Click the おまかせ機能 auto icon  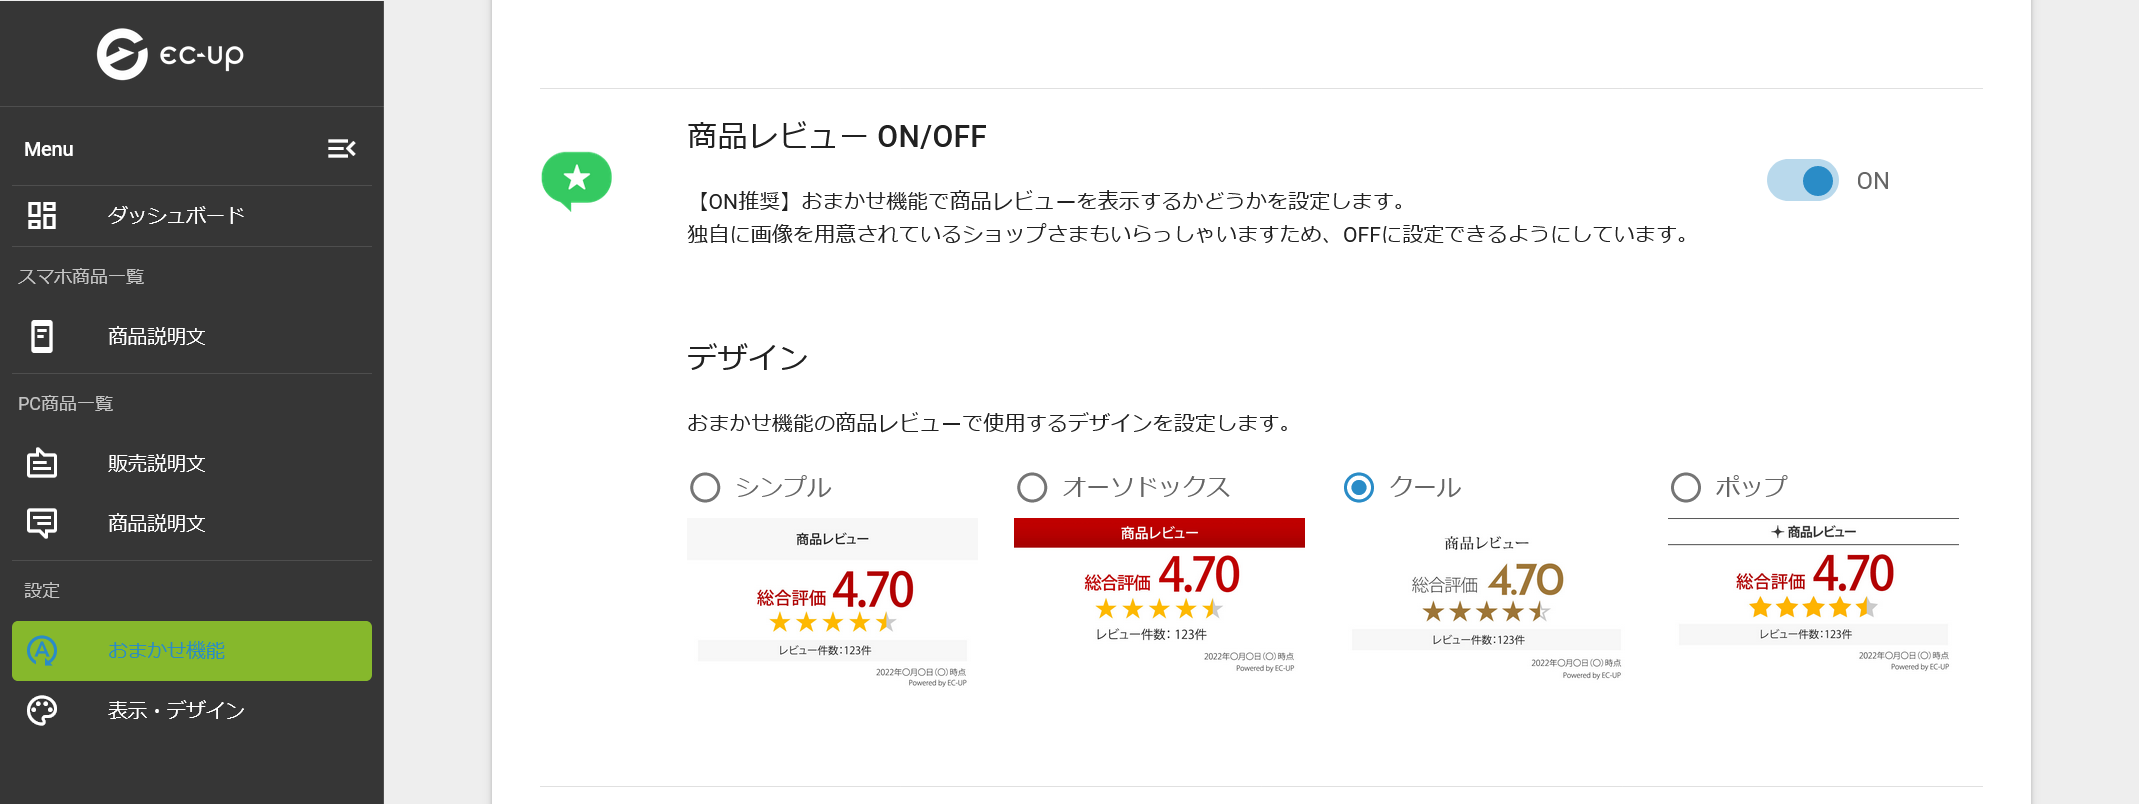(42, 651)
